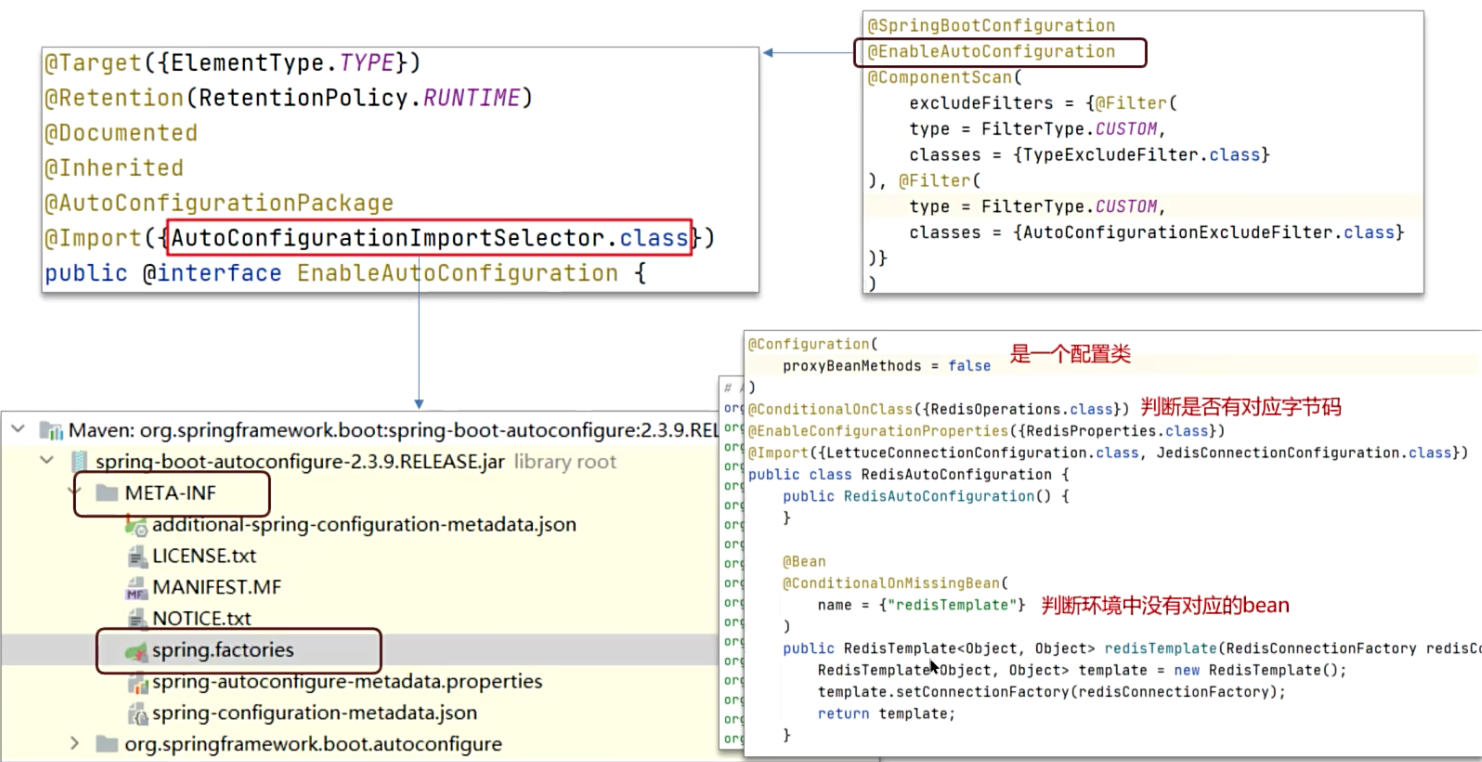Select the spring.factories file name
Viewport: 1482px width, 762px height.
click(x=223, y=651)
